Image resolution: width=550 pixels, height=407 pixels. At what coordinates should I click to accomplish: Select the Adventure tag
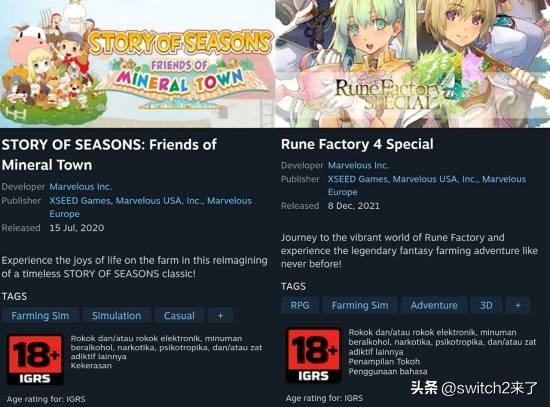click(x=434, y=305)
